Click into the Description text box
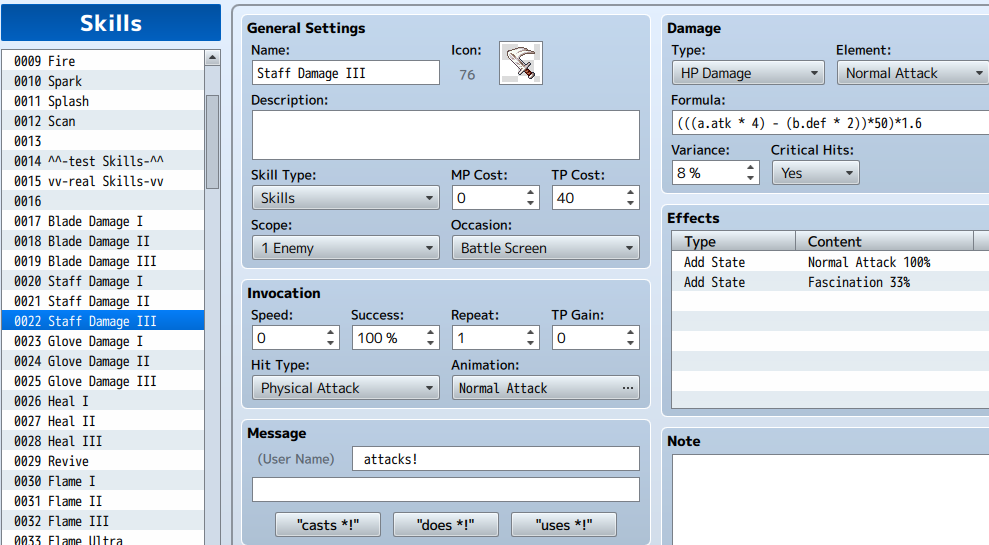989x545 pixels. [x=445, y=135]
